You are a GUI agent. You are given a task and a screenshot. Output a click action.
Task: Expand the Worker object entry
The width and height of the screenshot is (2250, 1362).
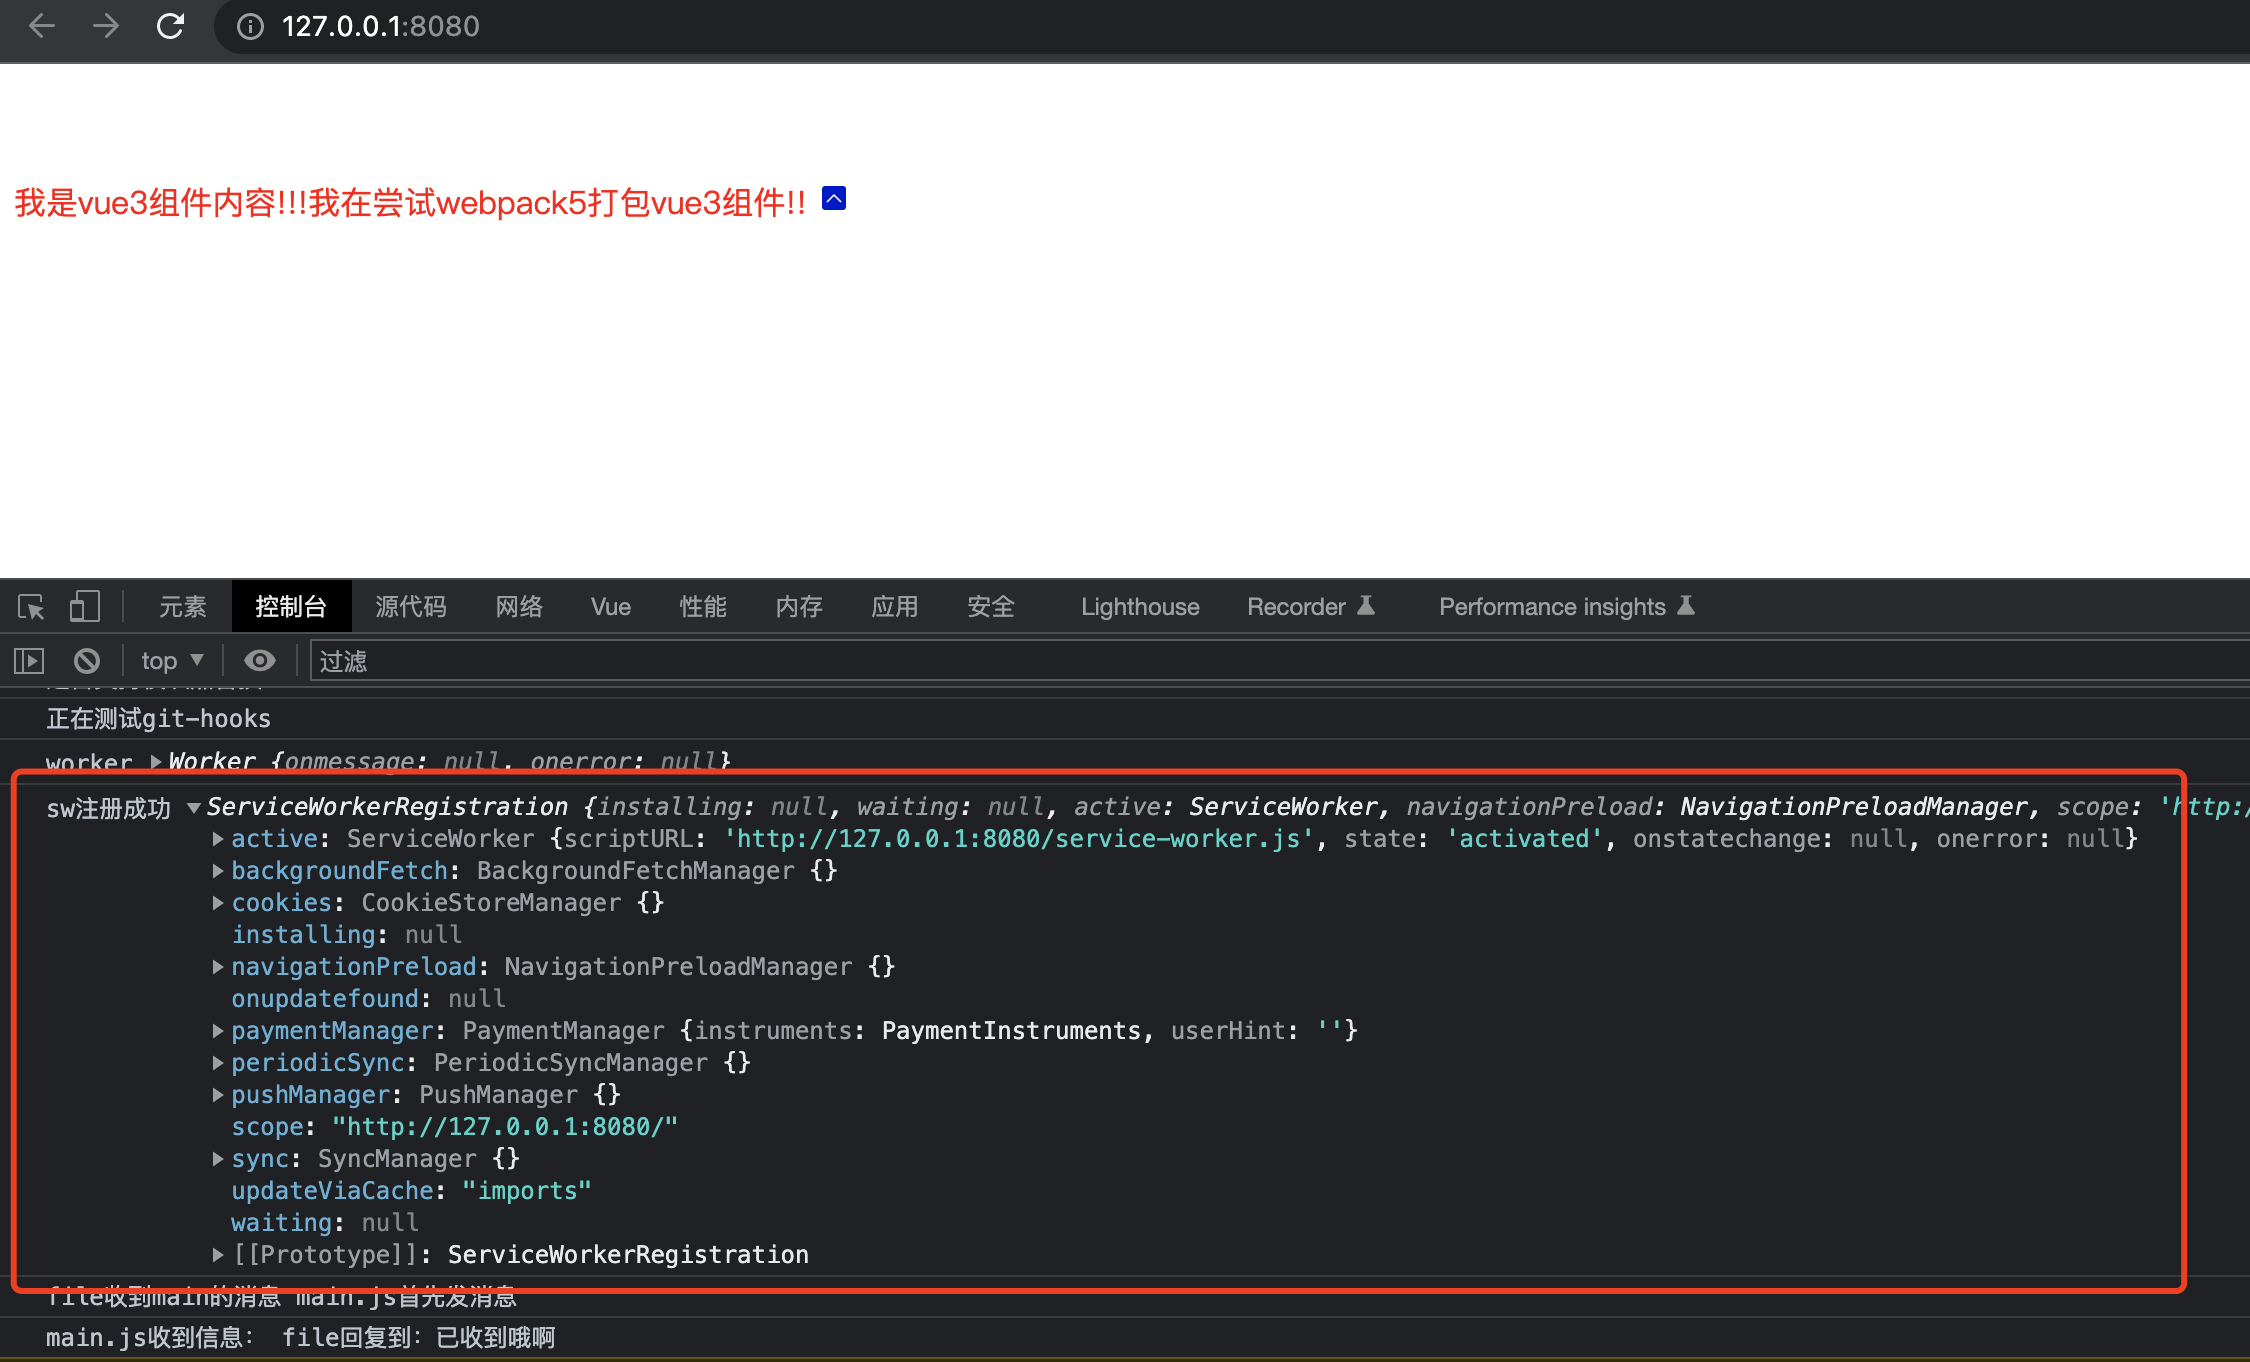pyautogui.click(x=156, y=762)
